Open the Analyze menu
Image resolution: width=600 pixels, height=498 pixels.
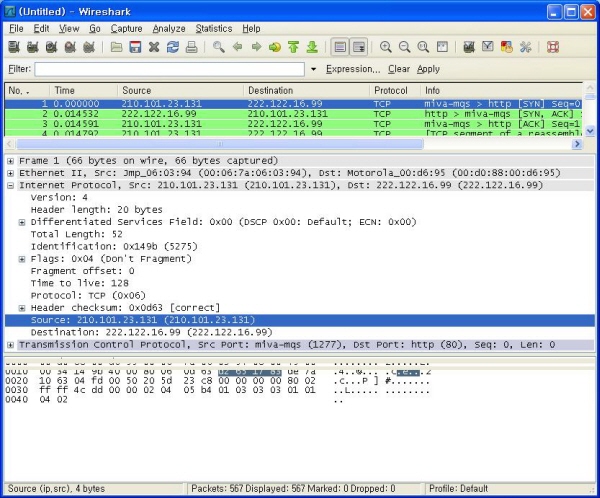[169, 29]
